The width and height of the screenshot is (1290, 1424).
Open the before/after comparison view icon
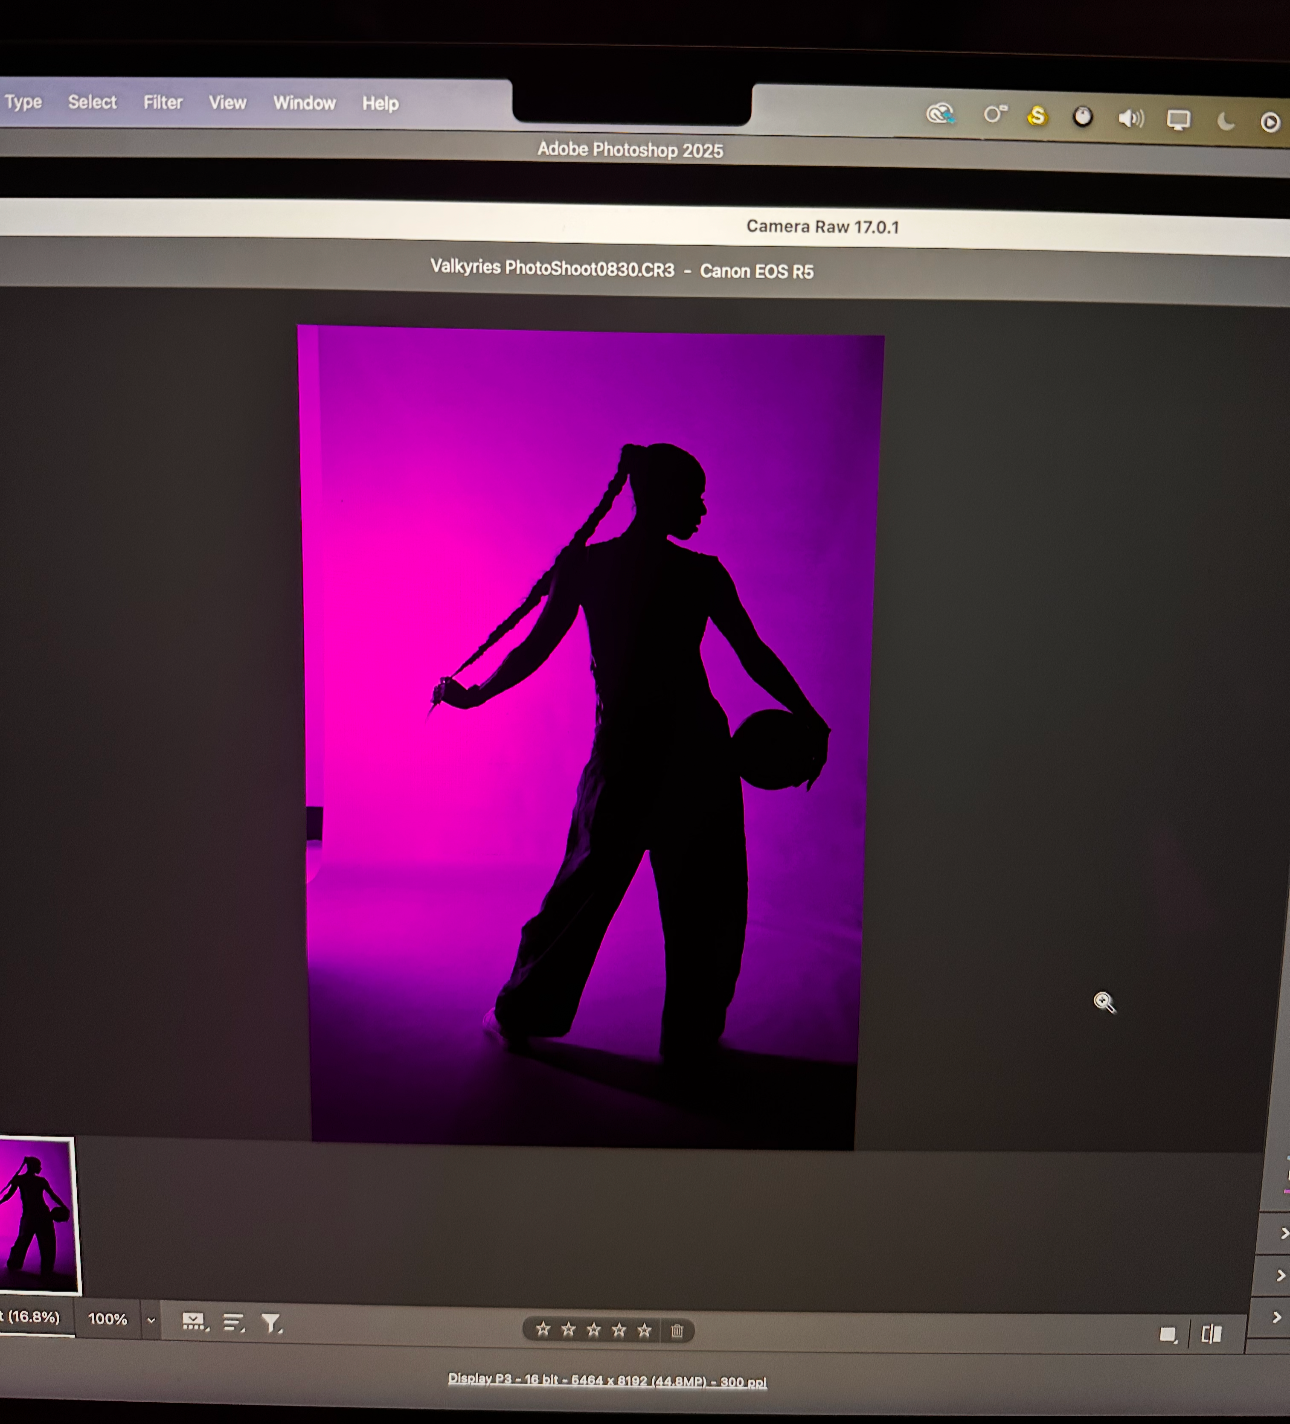tap(1212, 1333)
